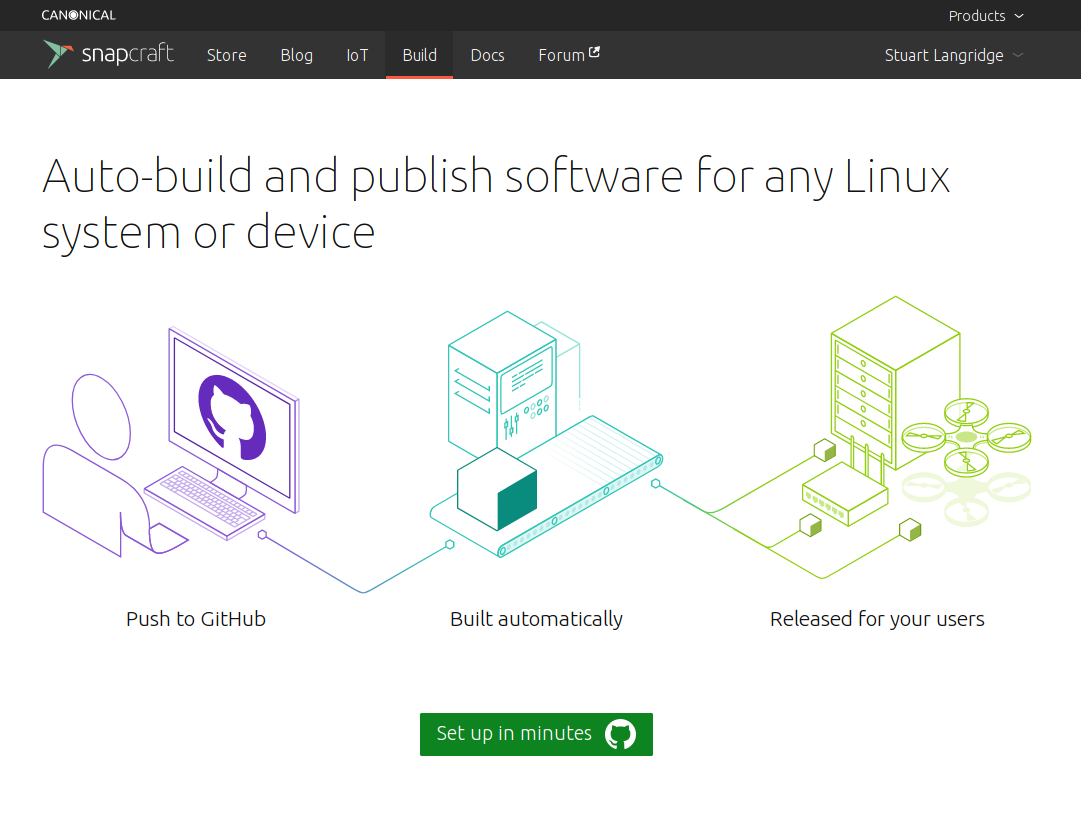The image size is (1081, 831).
Task: Click the green server and drone illustration
Action: tap(917, 414)
